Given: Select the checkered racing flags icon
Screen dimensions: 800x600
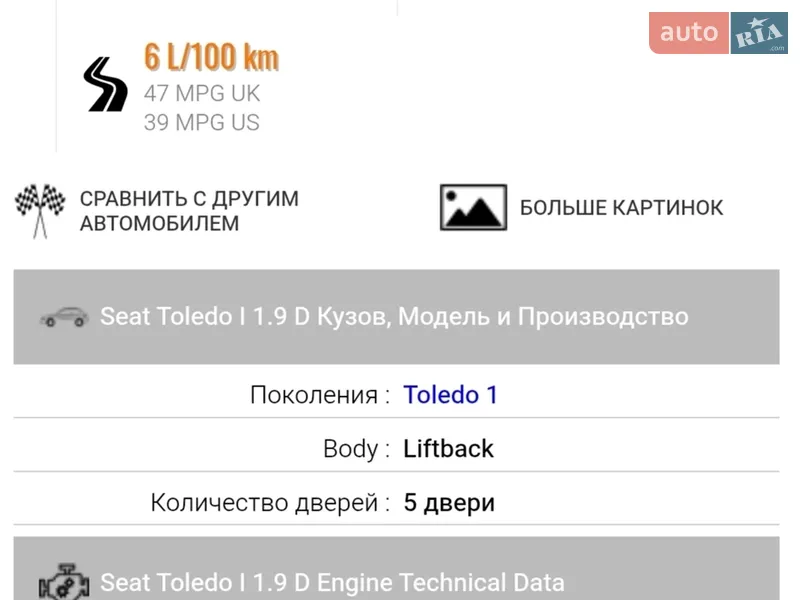Looking at the screenshot, I should tap(38, 206).
